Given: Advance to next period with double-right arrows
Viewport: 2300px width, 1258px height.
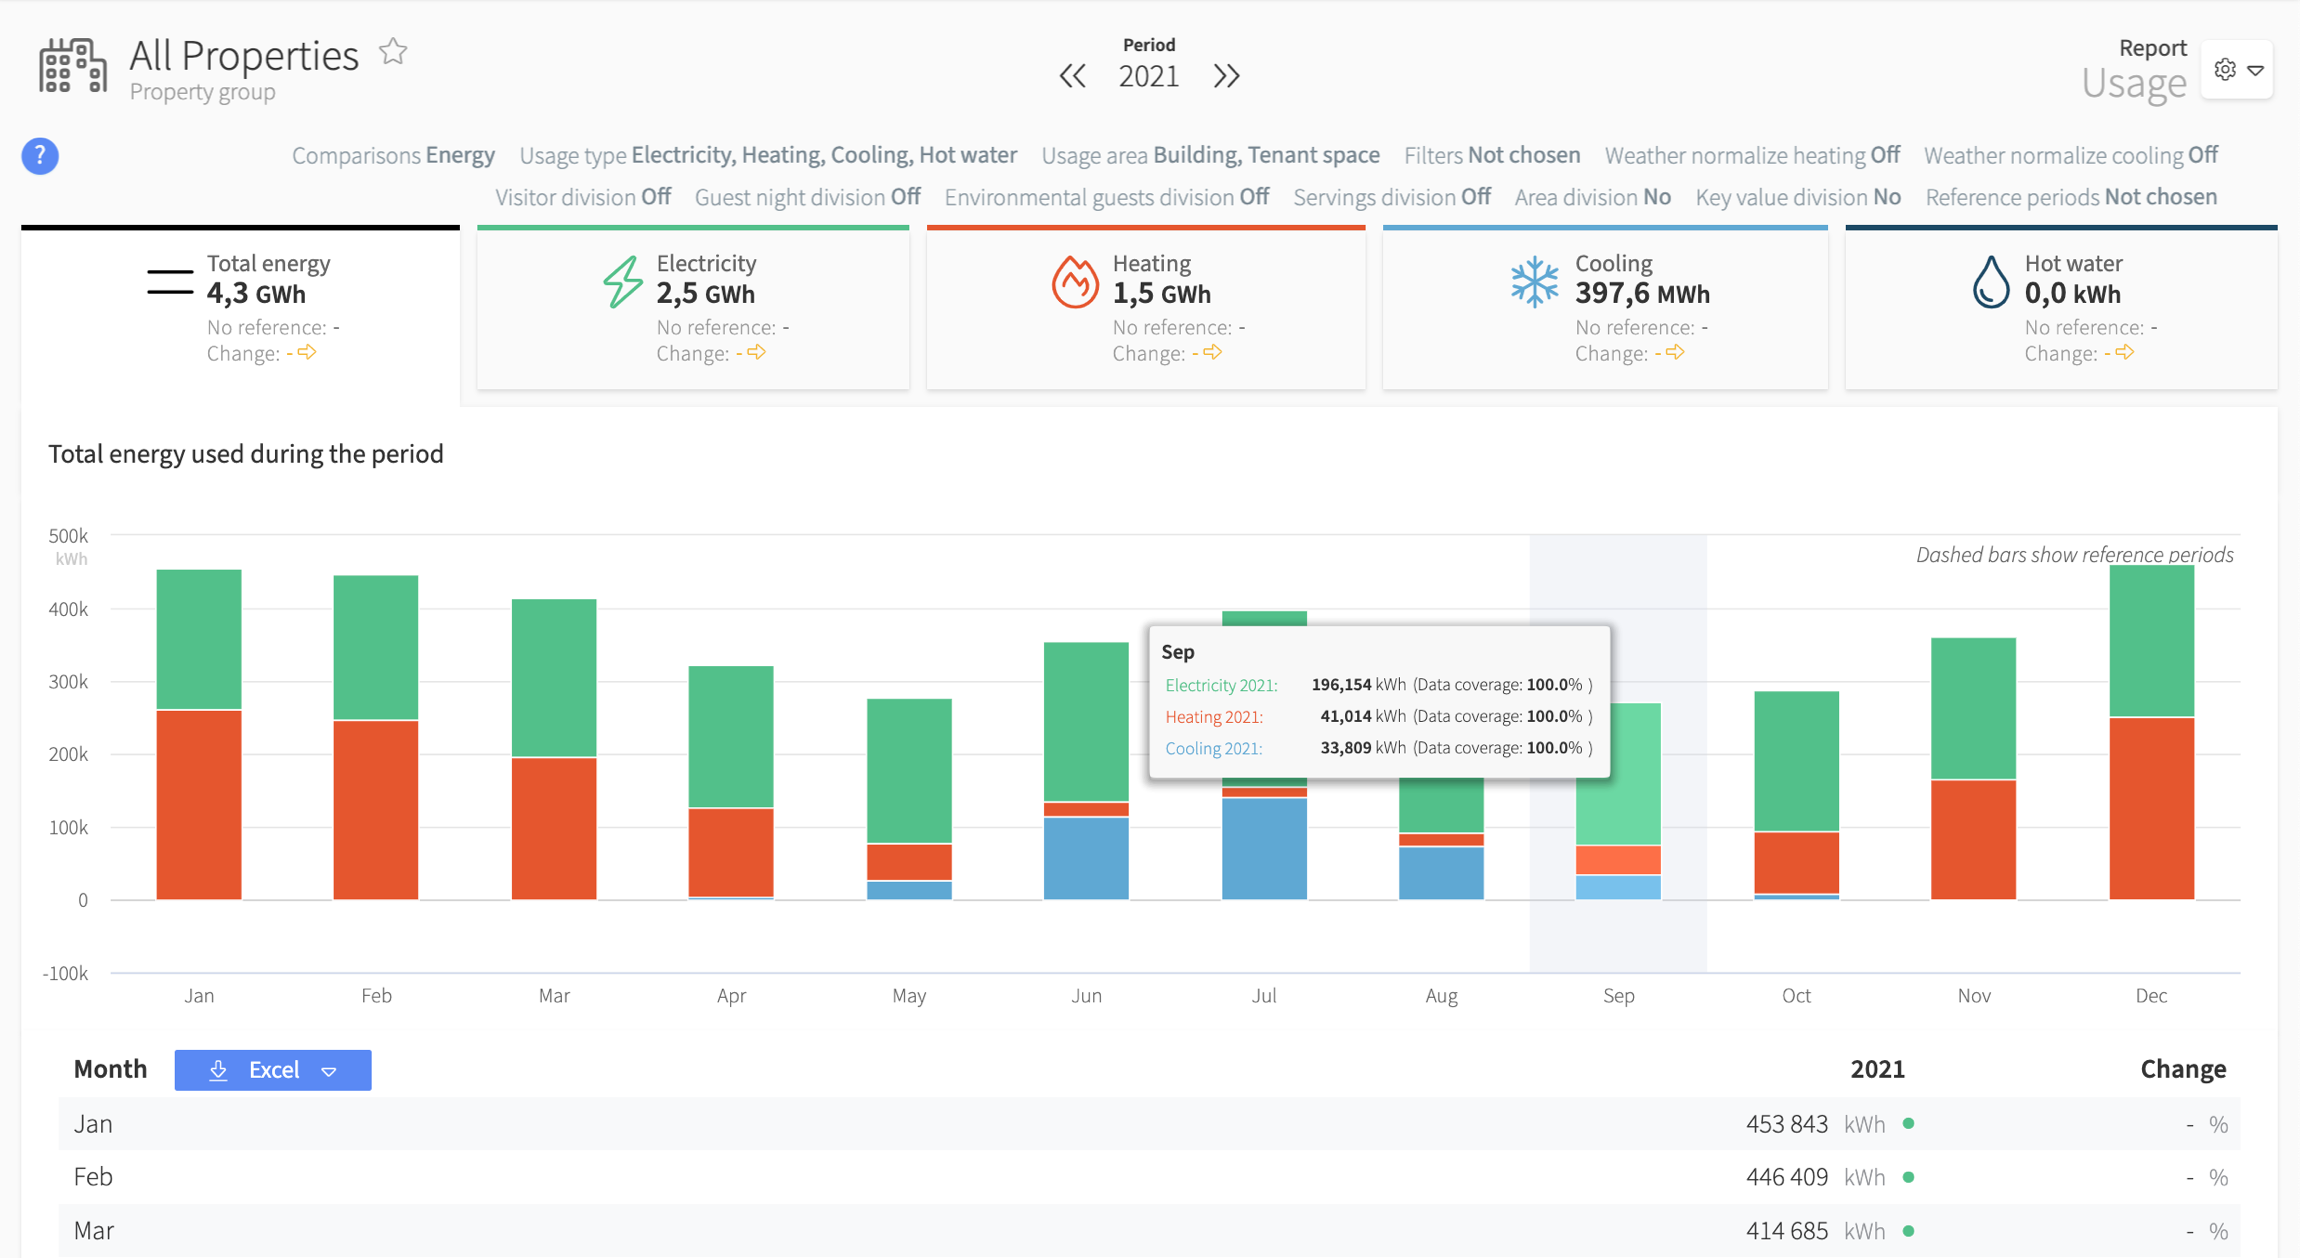Looking at the screenshot, I should pyautogui.click(x=1226, y=76).
